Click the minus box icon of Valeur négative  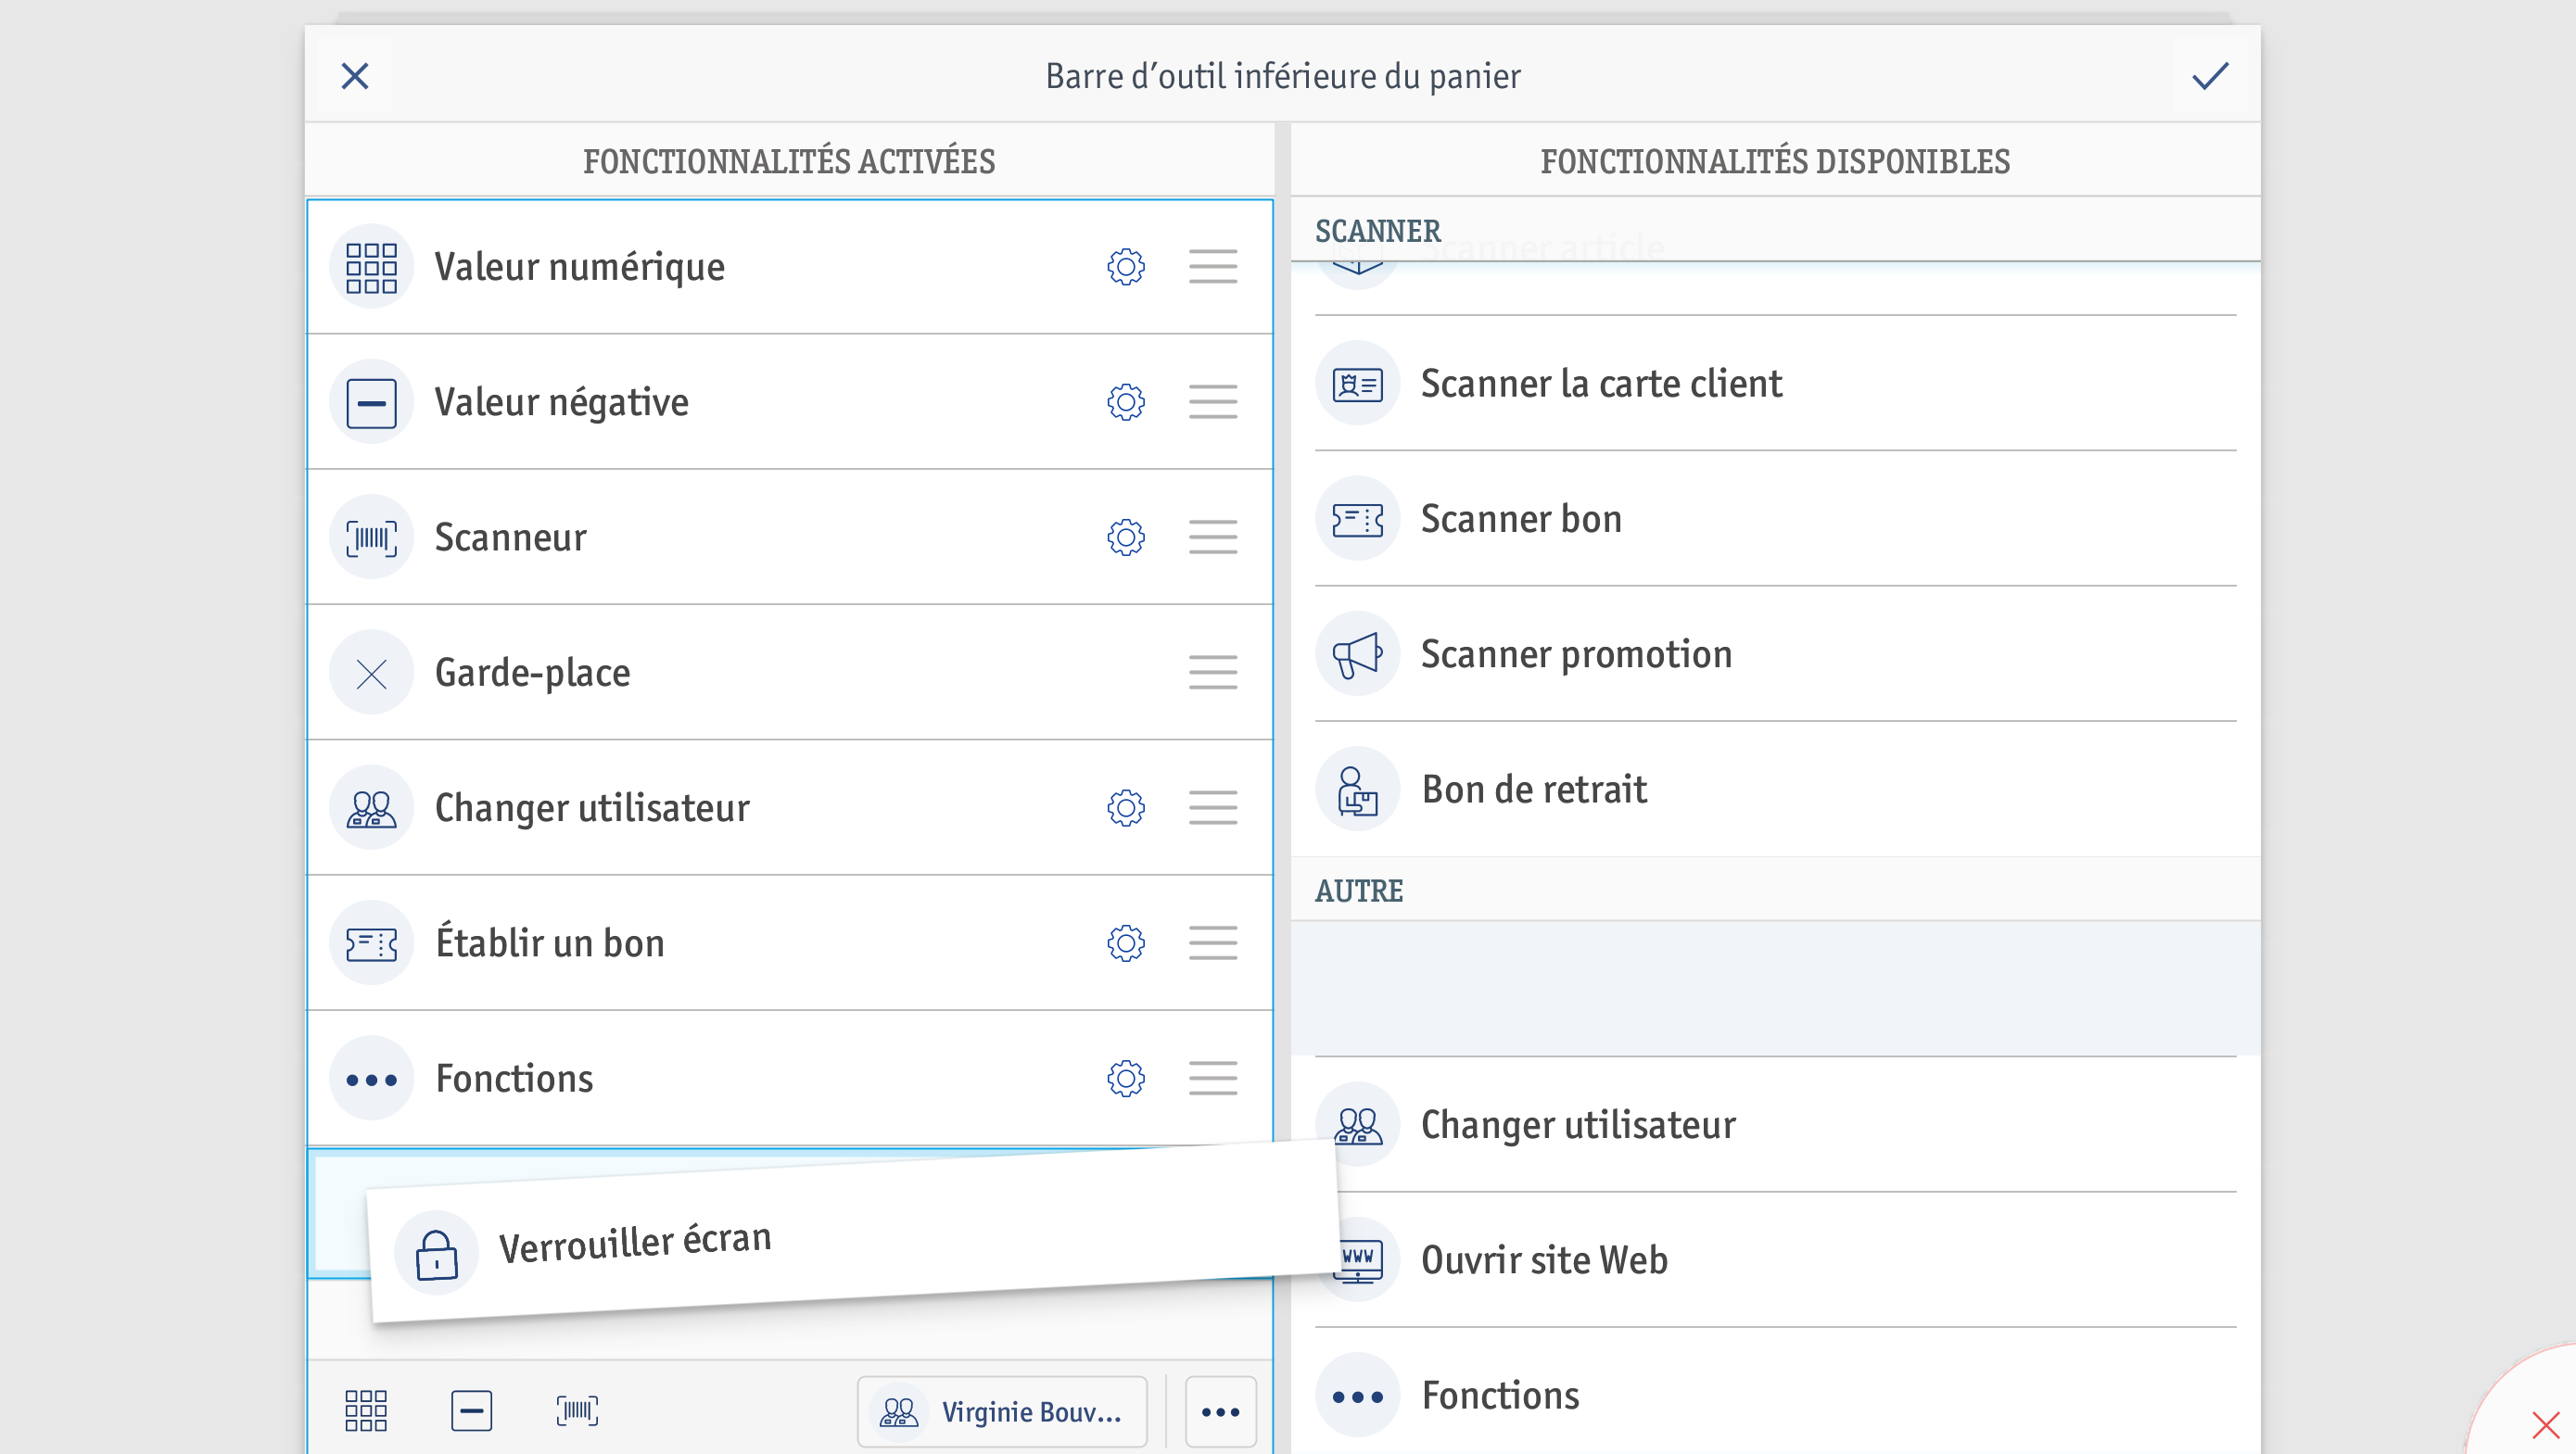pos(371,402)
